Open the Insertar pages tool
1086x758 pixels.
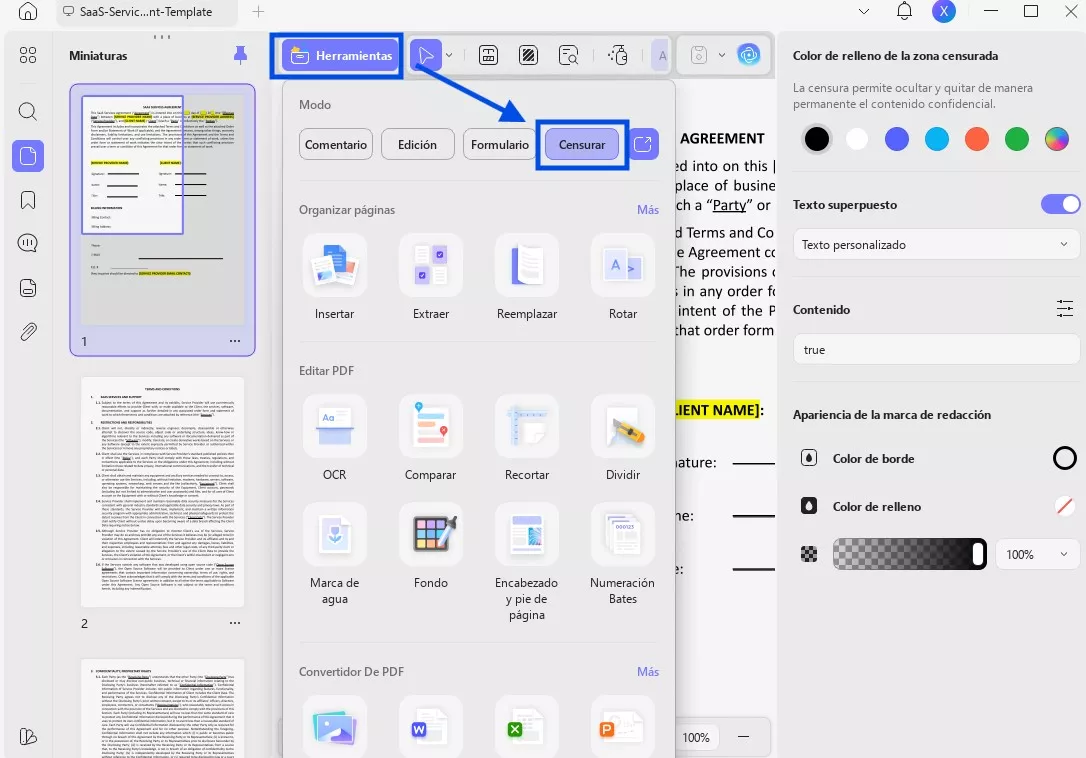click(x=335, y=278)
